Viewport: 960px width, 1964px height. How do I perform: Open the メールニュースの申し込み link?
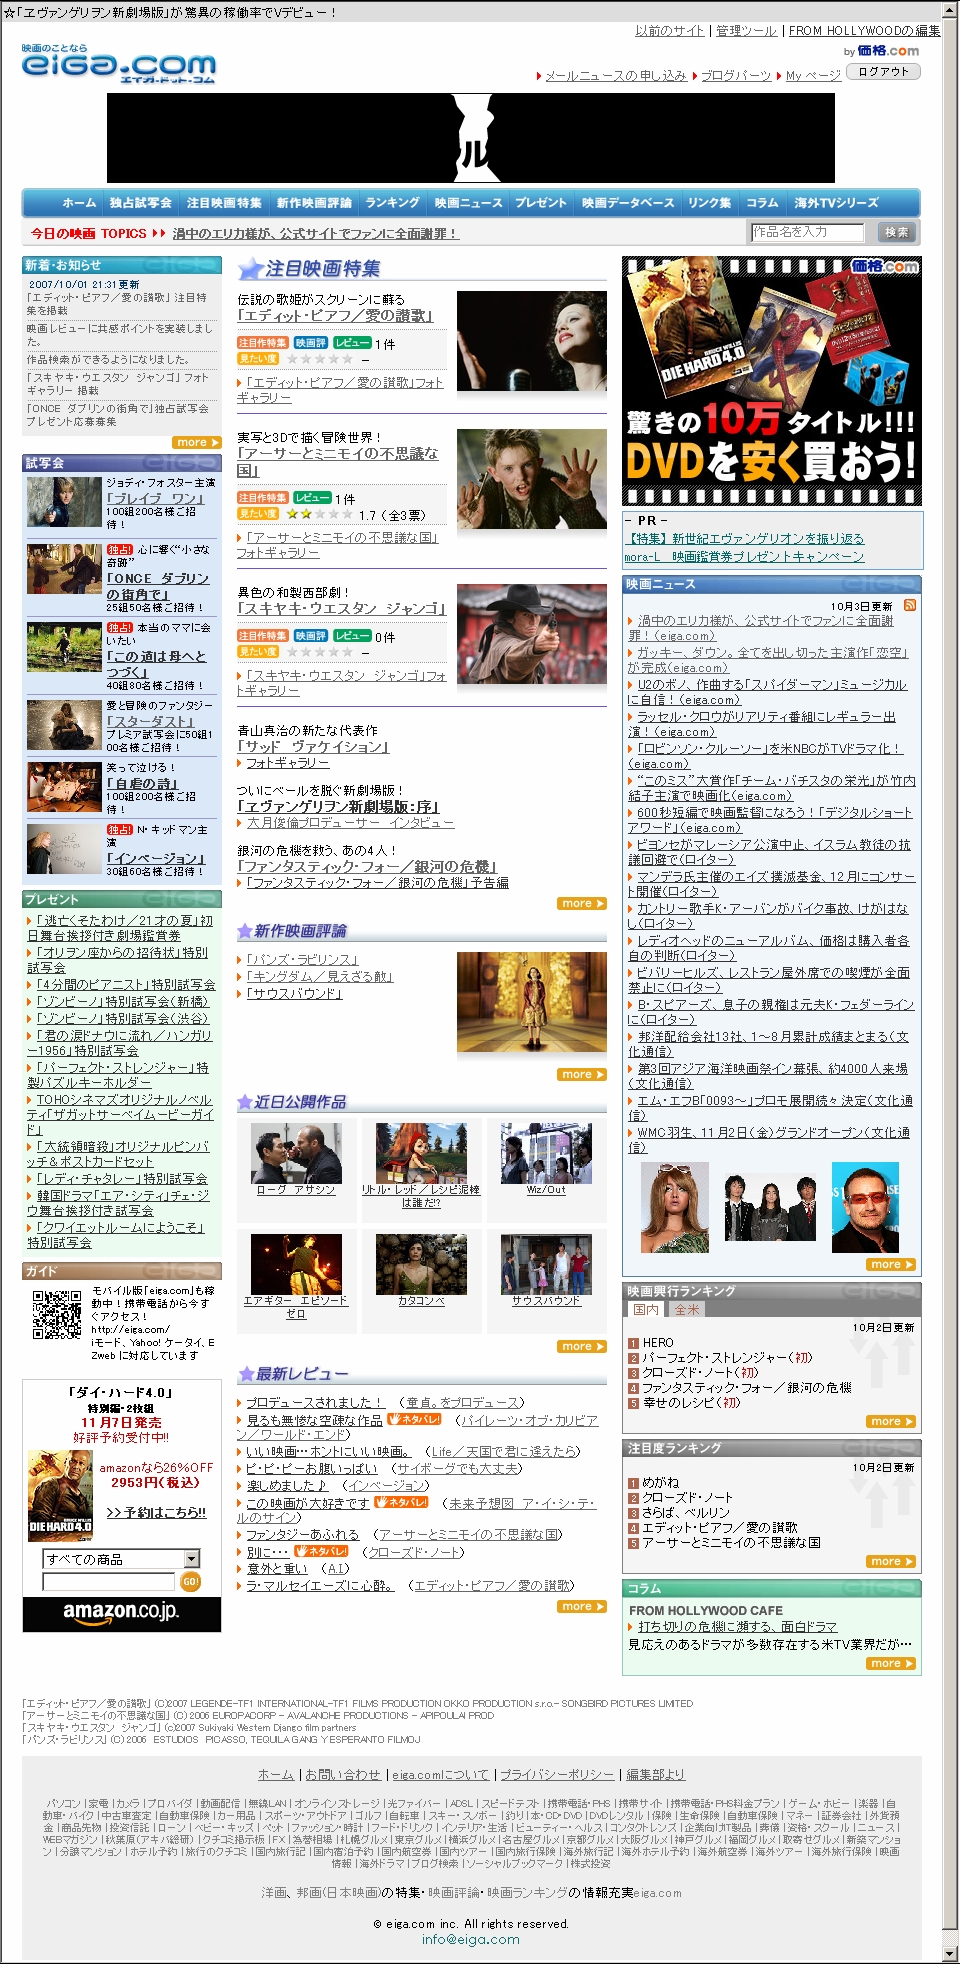click(x=615, y=75)
